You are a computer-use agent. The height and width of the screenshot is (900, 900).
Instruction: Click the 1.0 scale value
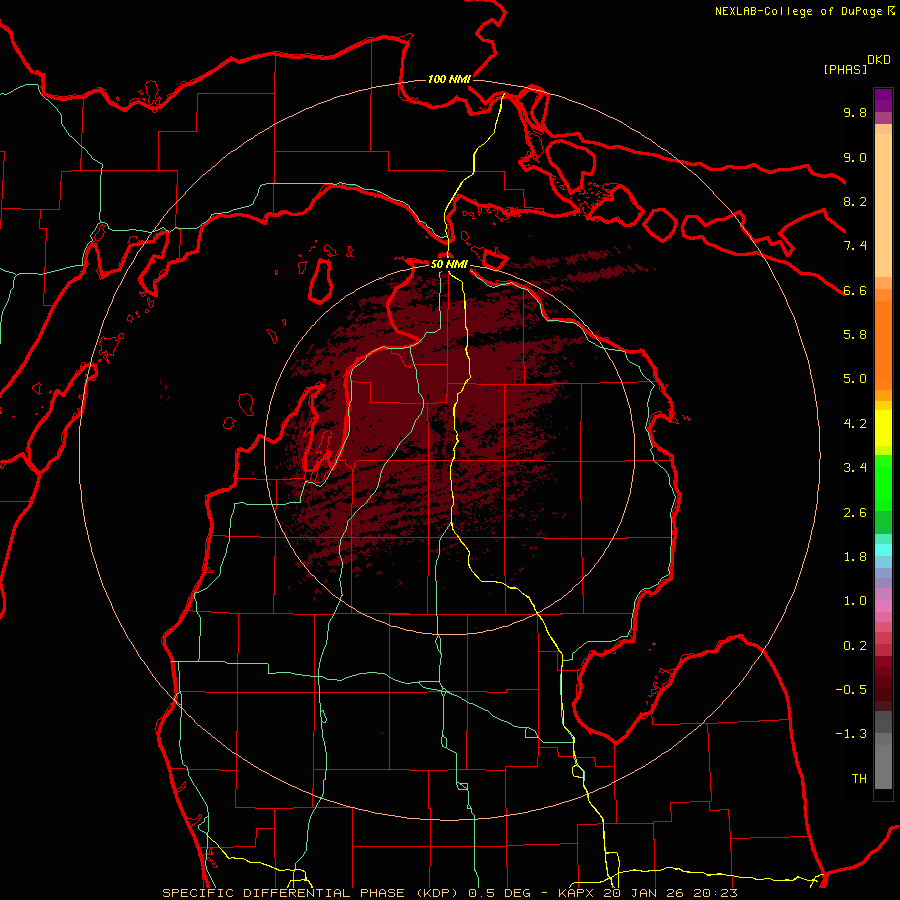point(855,601)
